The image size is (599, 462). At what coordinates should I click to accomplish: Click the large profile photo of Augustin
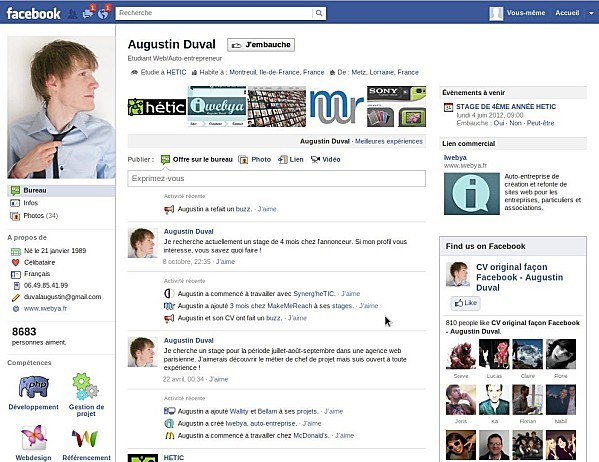click(x=61, y=107)
